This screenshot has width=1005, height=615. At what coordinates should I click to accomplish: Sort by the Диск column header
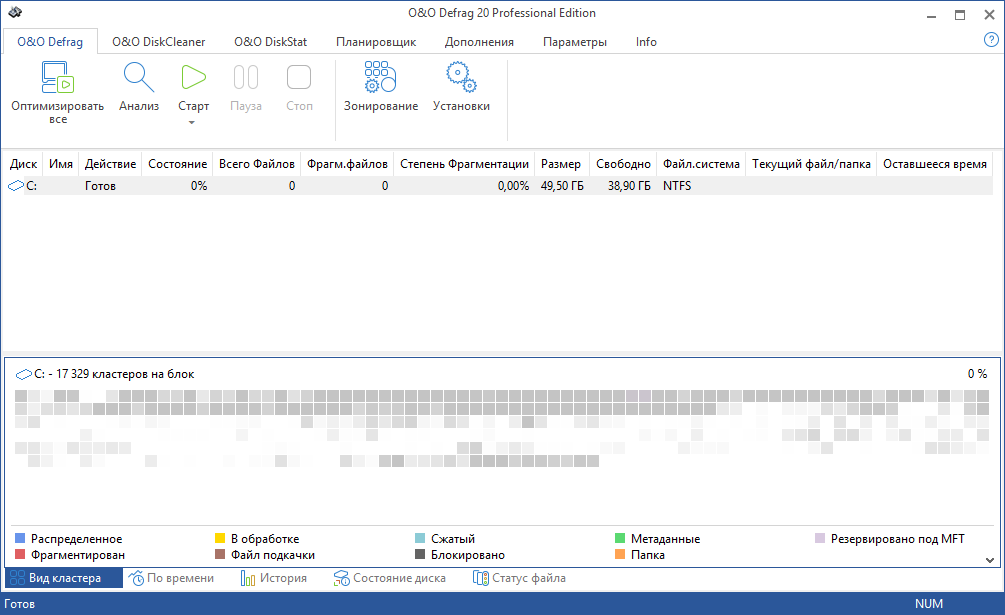click(23, 164)
